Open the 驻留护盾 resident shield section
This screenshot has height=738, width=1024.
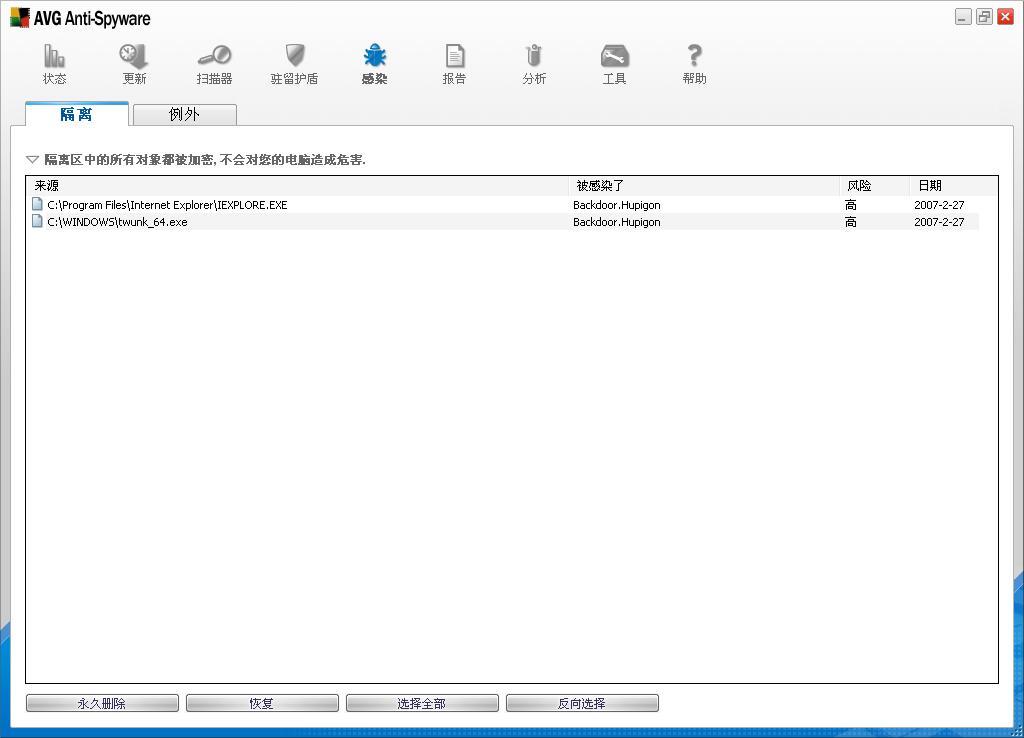pos(295,64)
